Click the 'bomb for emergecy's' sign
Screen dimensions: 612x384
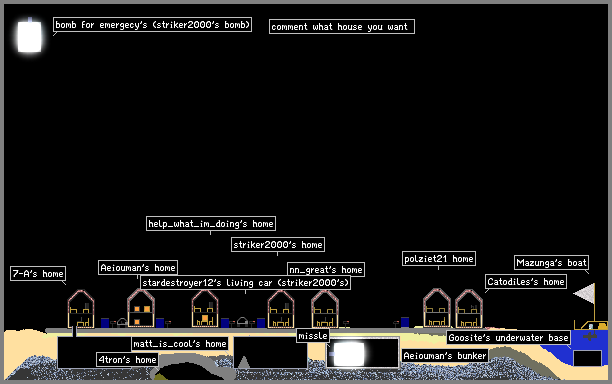coord(152,25)
